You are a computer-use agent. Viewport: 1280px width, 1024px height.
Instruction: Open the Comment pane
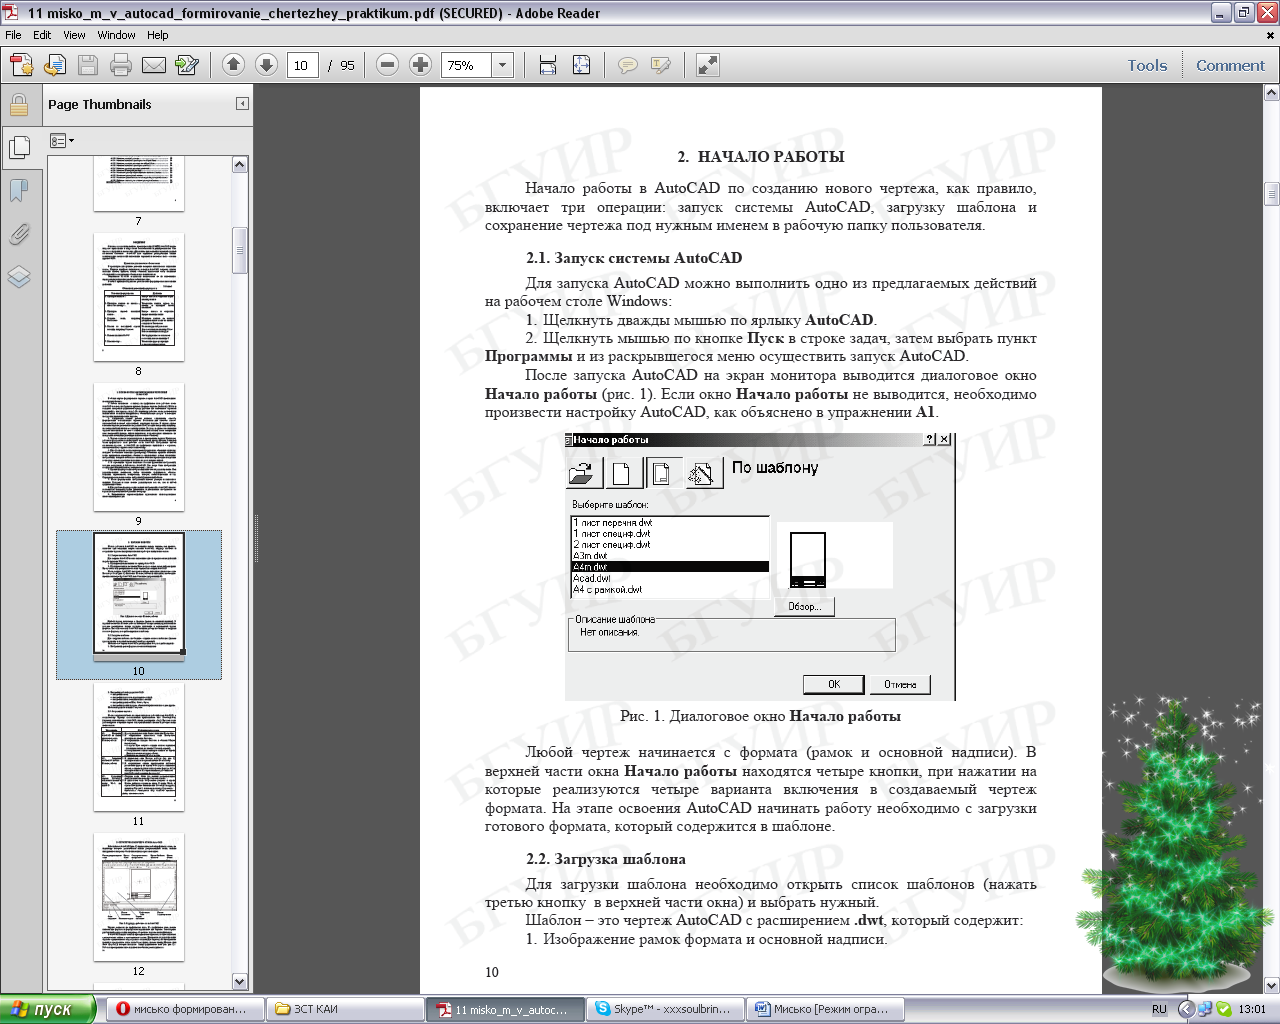[x=1230, y=65]
